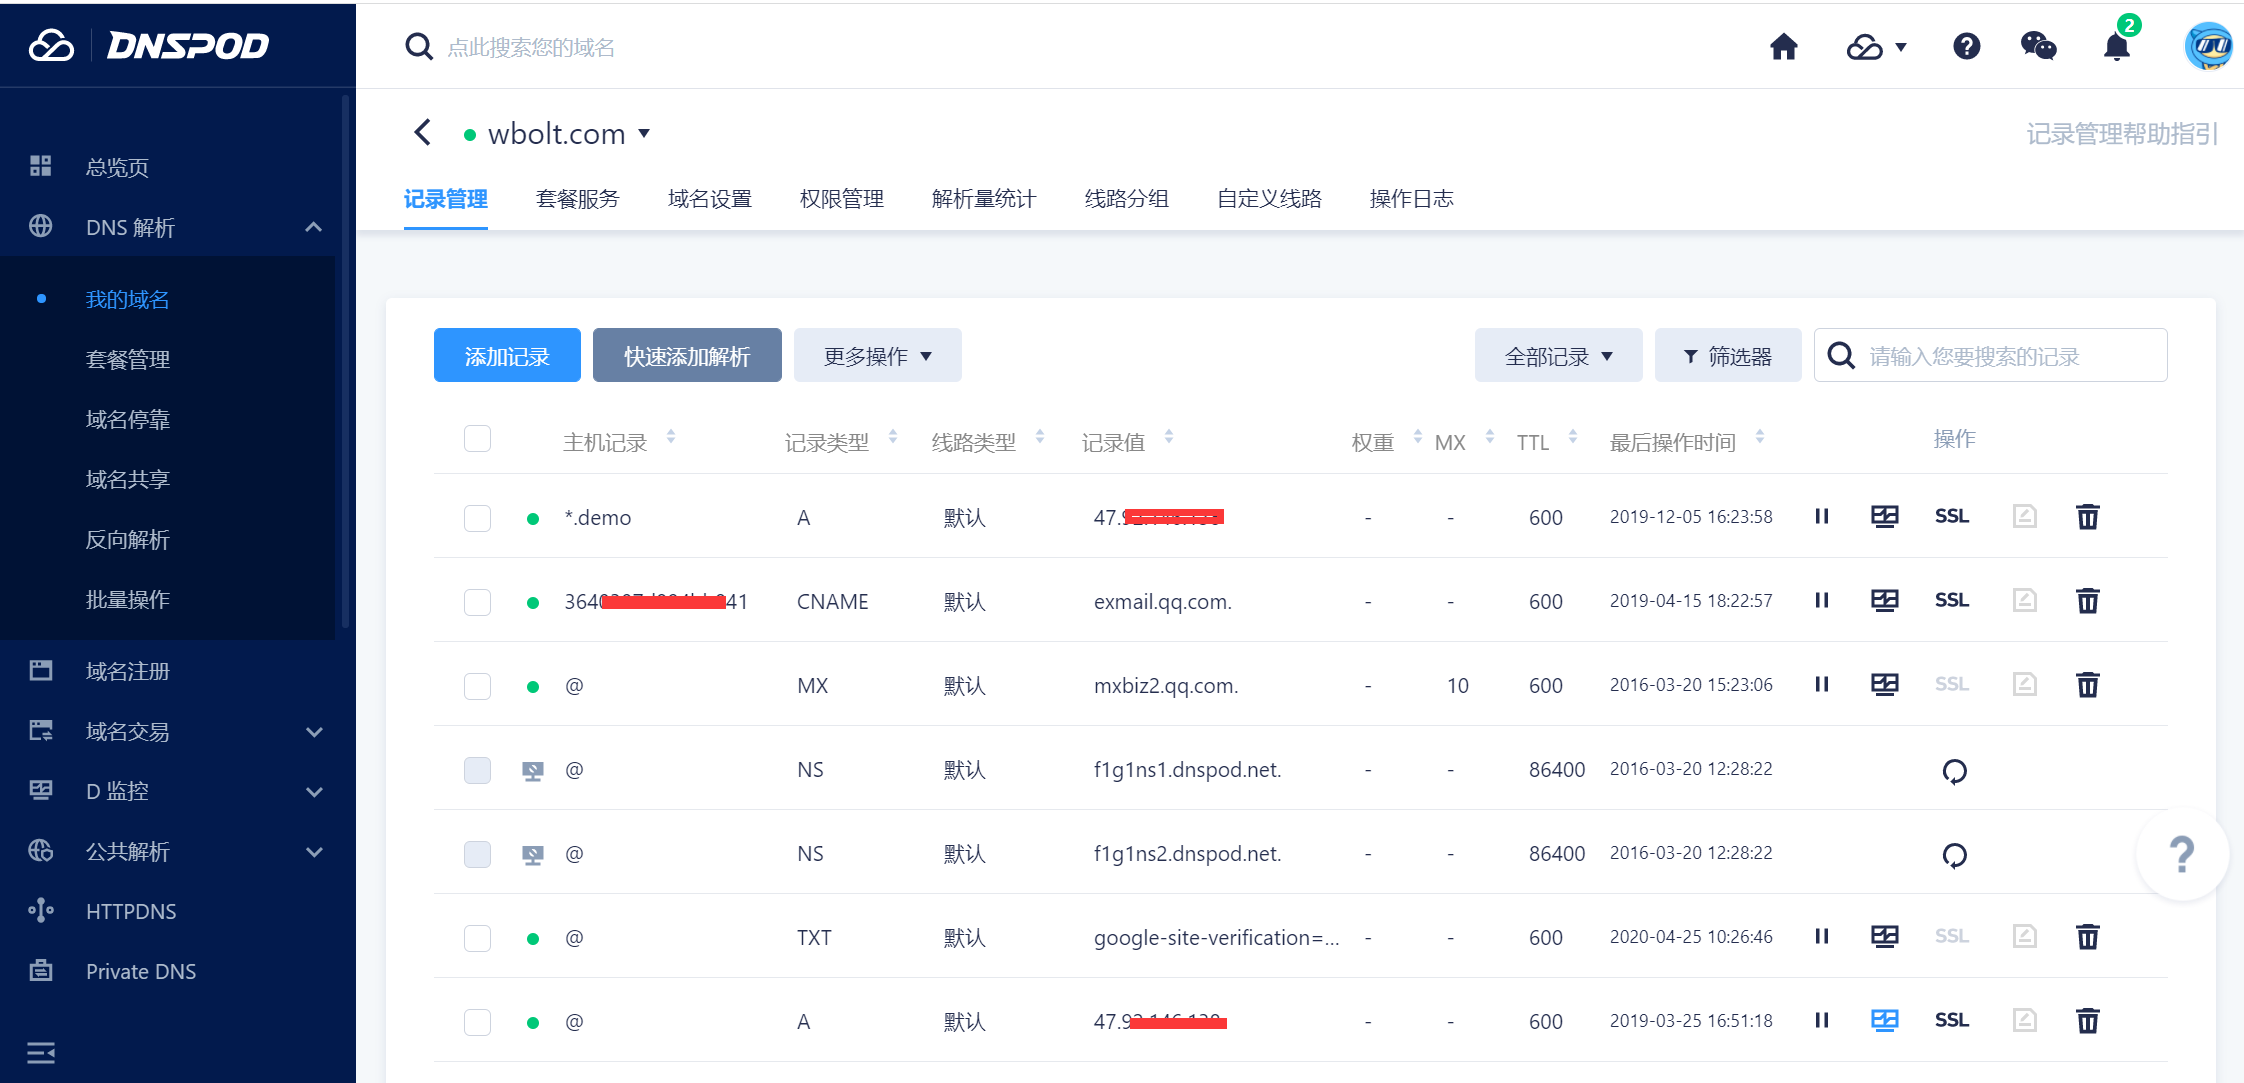Open the notifications bell
Screen dimensions: 2244x1083
[2115, 47]
